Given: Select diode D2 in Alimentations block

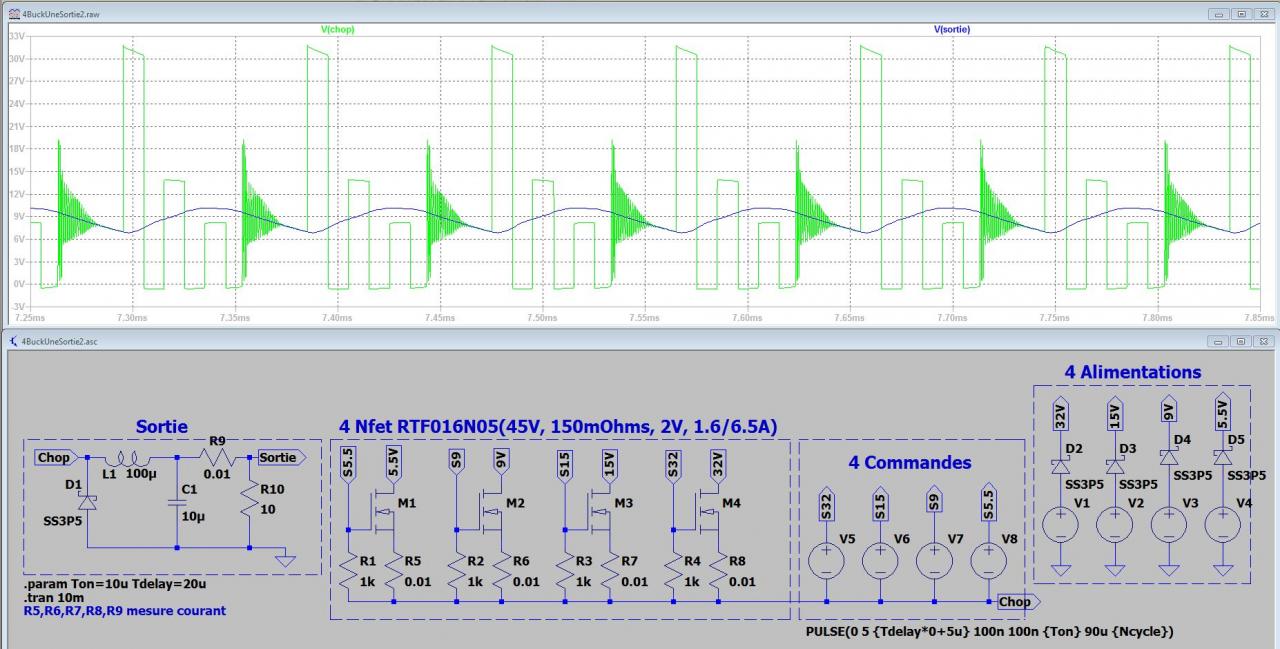Looking at the screenshot, I should (x=1059, y=465).
